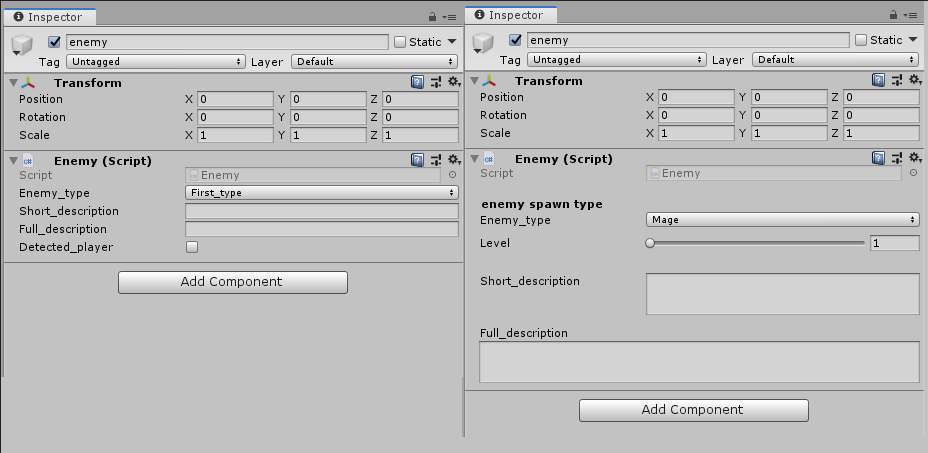Toggle enemy active checkbox in left Inspector
The width and height of the screenshot is (928, 453).
[x=54, y=42]
